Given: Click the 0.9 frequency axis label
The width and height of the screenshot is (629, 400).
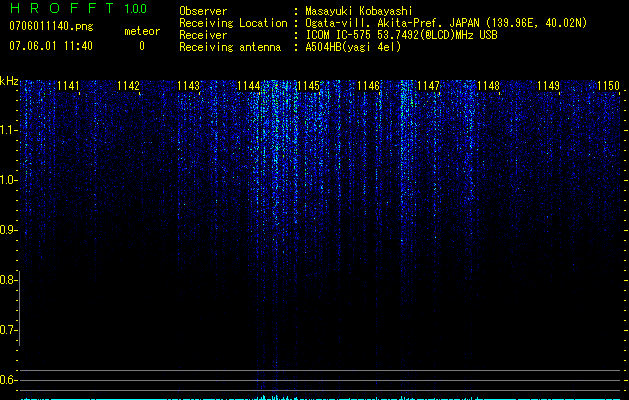Looking at the screenshot, I should coord(8,230).
